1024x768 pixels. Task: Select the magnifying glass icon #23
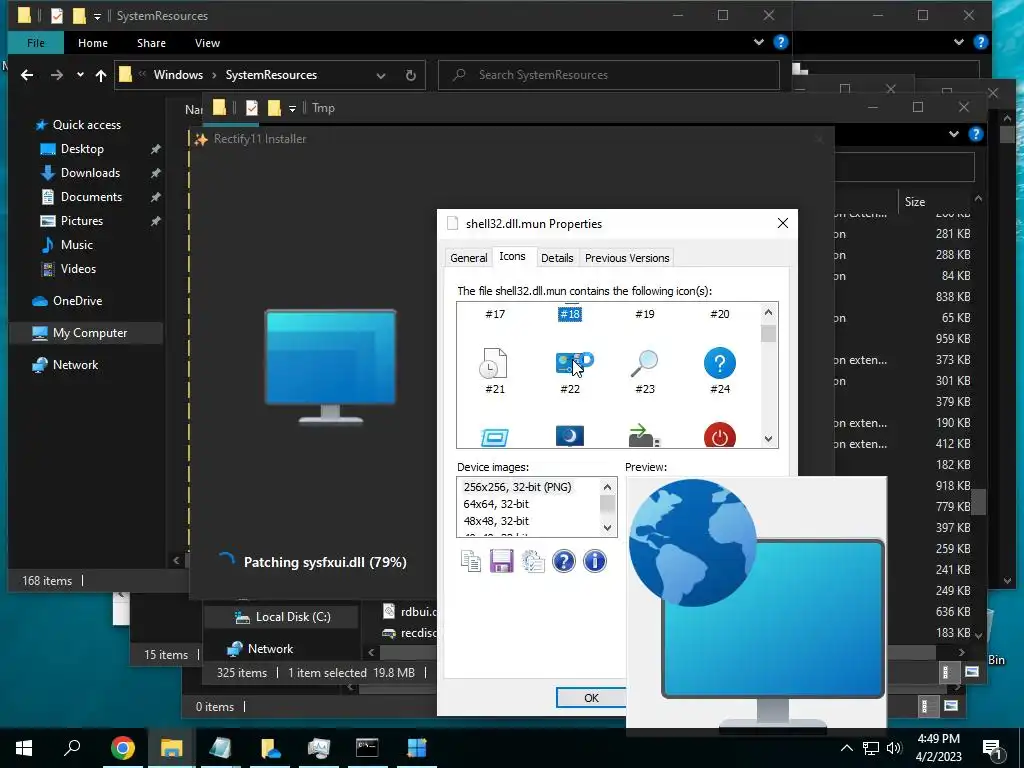645,363
